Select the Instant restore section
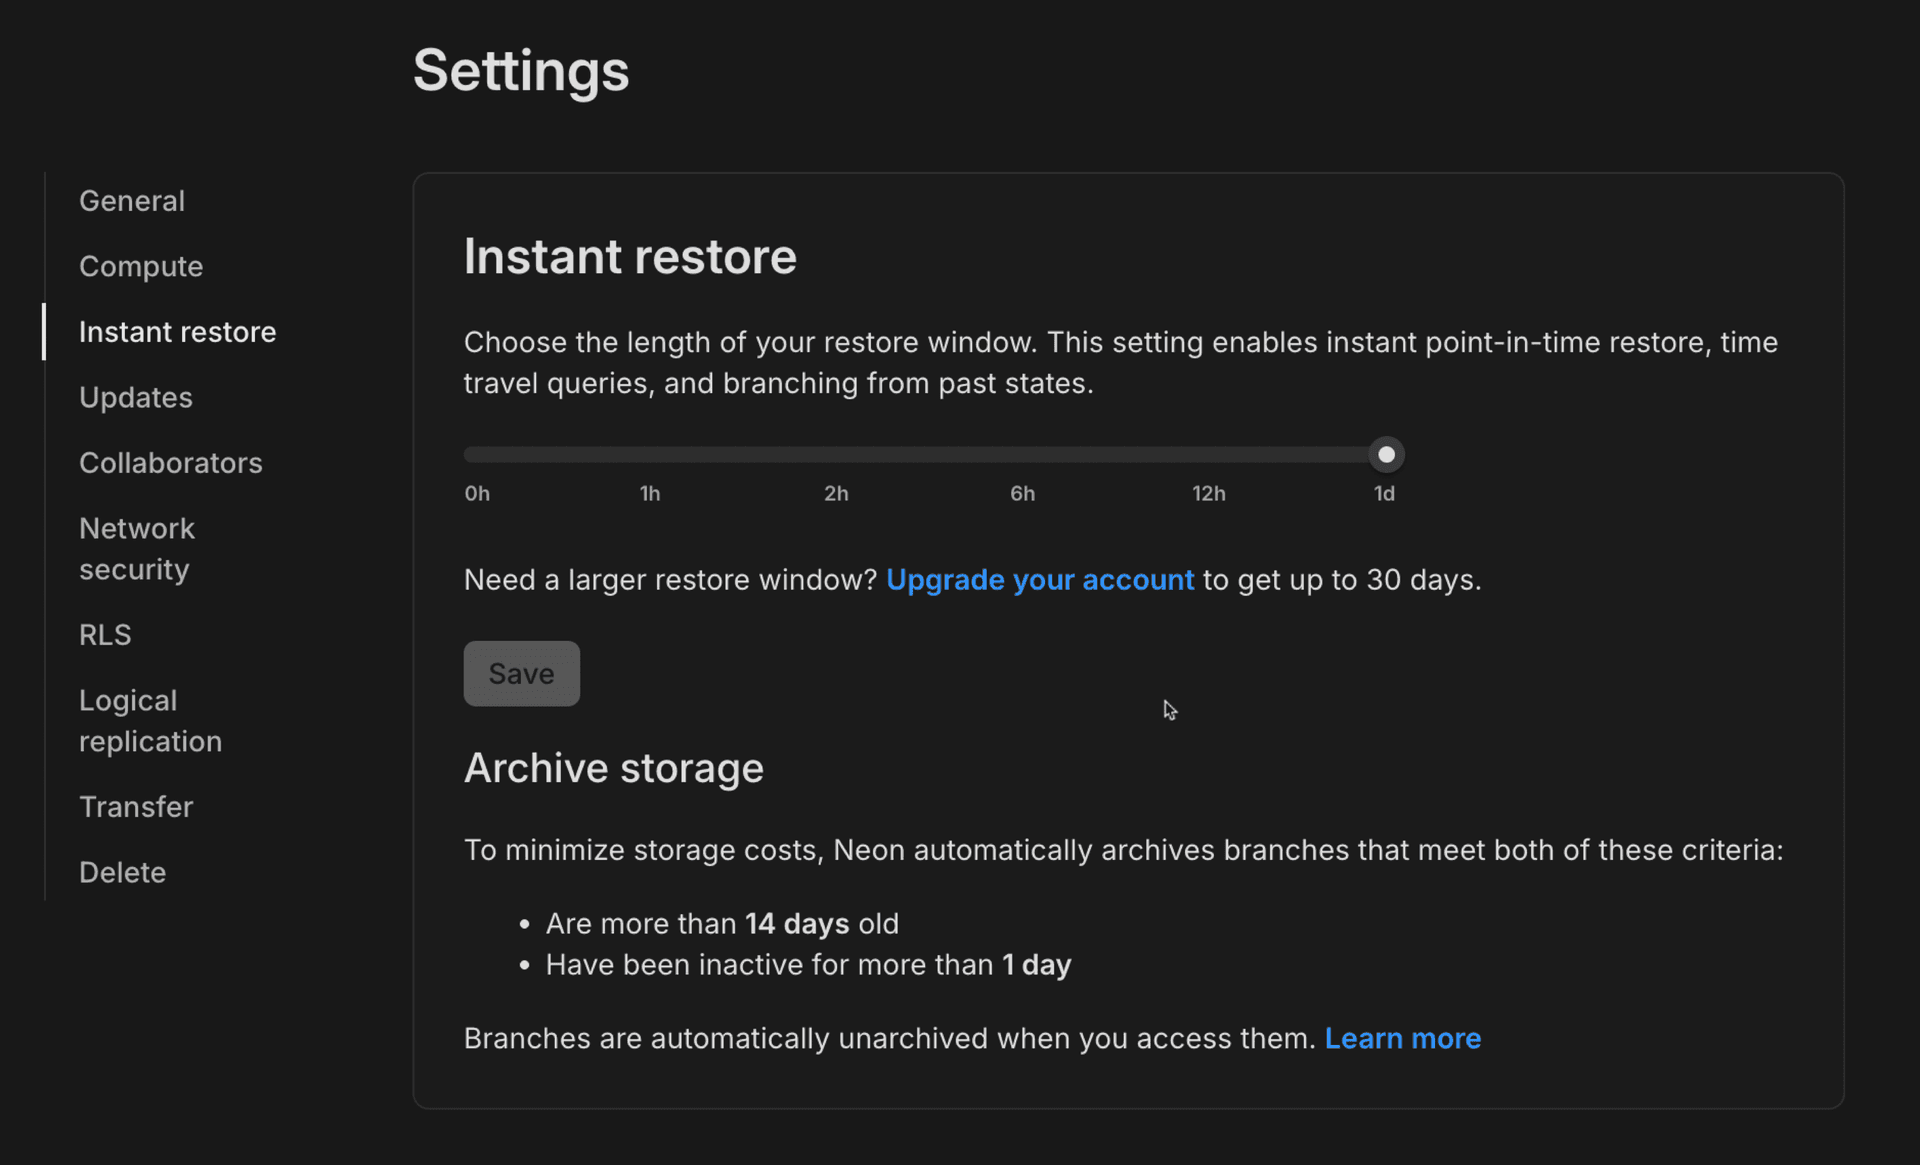The width and height of the screenshot is (1920, 1165). point(177,331)
